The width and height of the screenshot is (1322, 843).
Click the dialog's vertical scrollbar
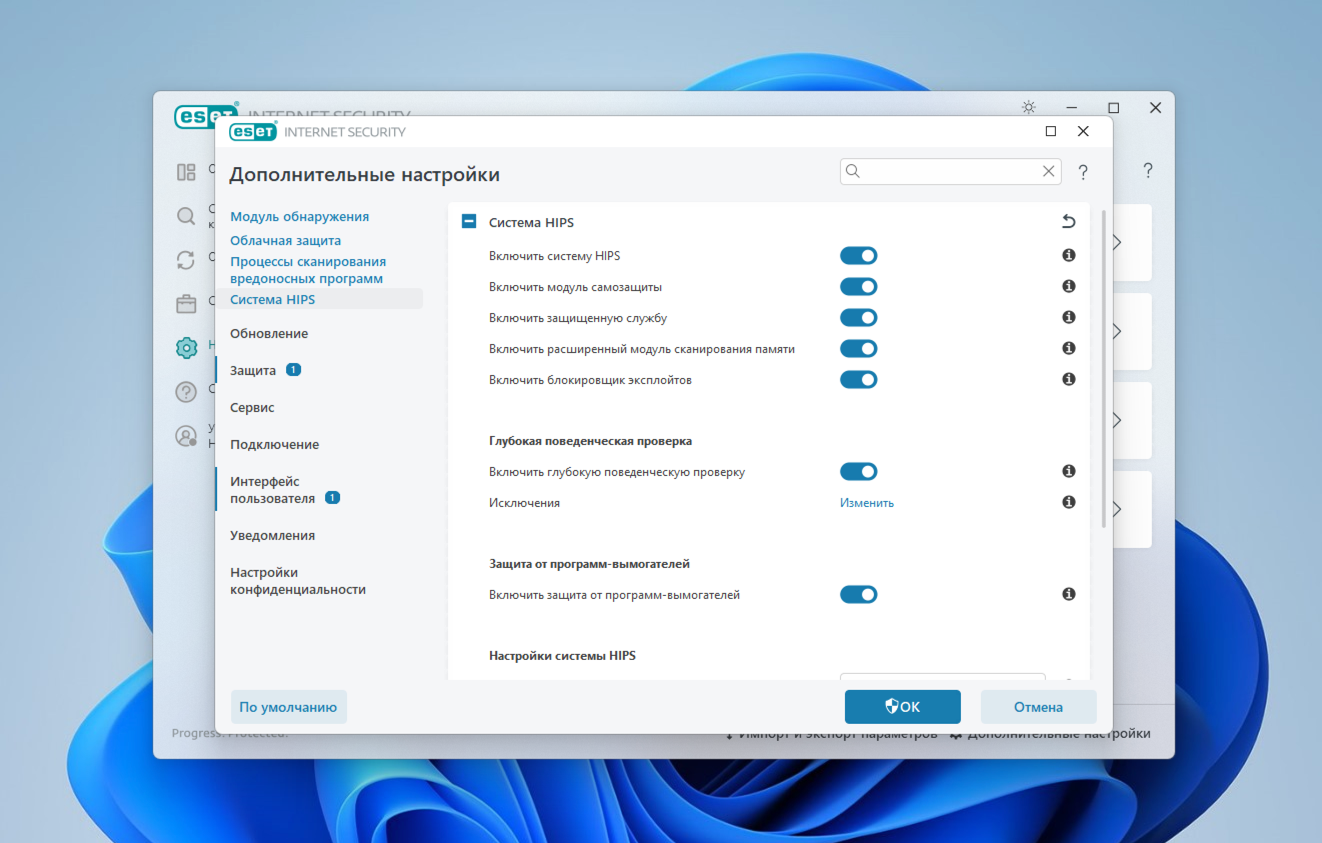[1104, 368]
